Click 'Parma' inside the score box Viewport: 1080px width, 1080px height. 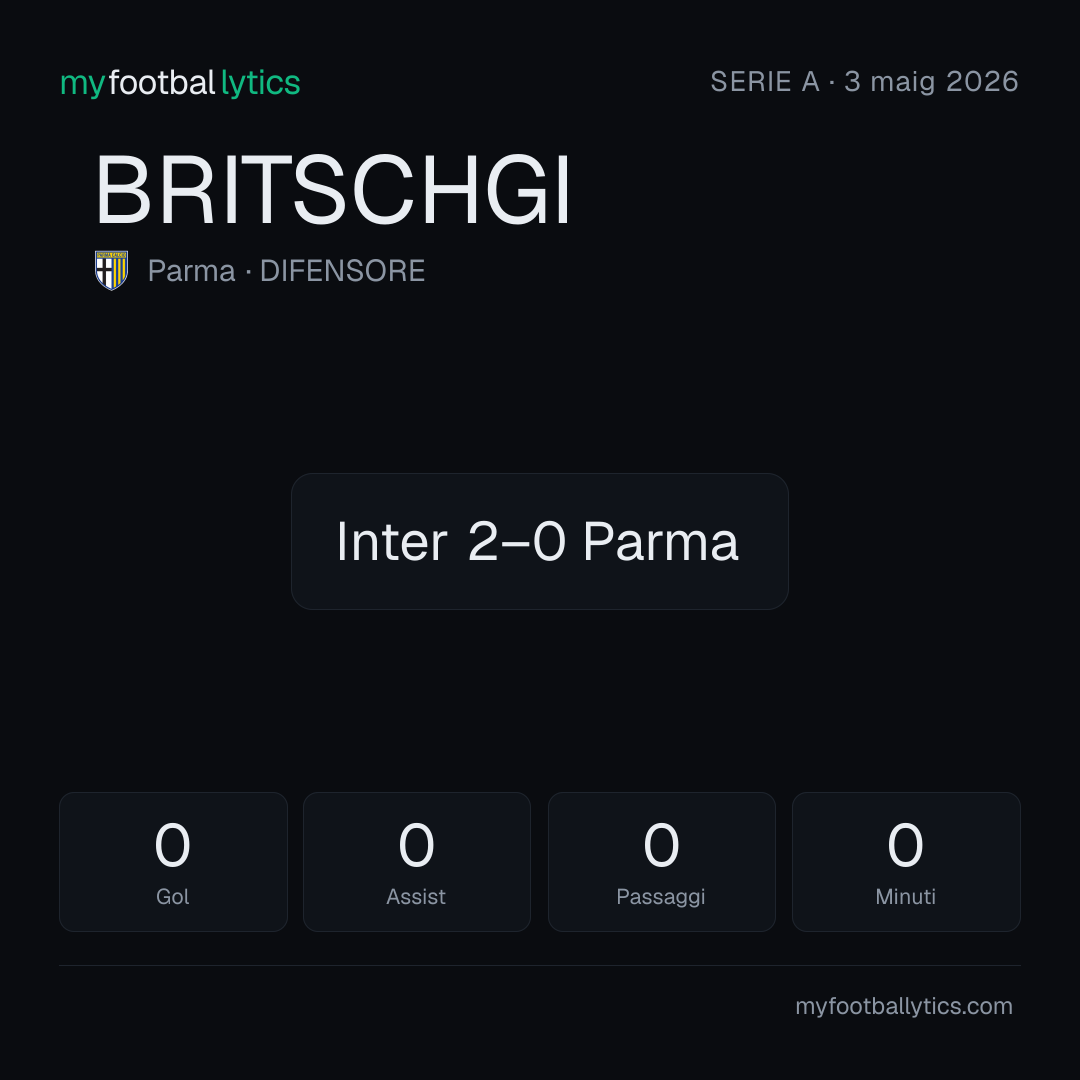(x=661, y=542)
